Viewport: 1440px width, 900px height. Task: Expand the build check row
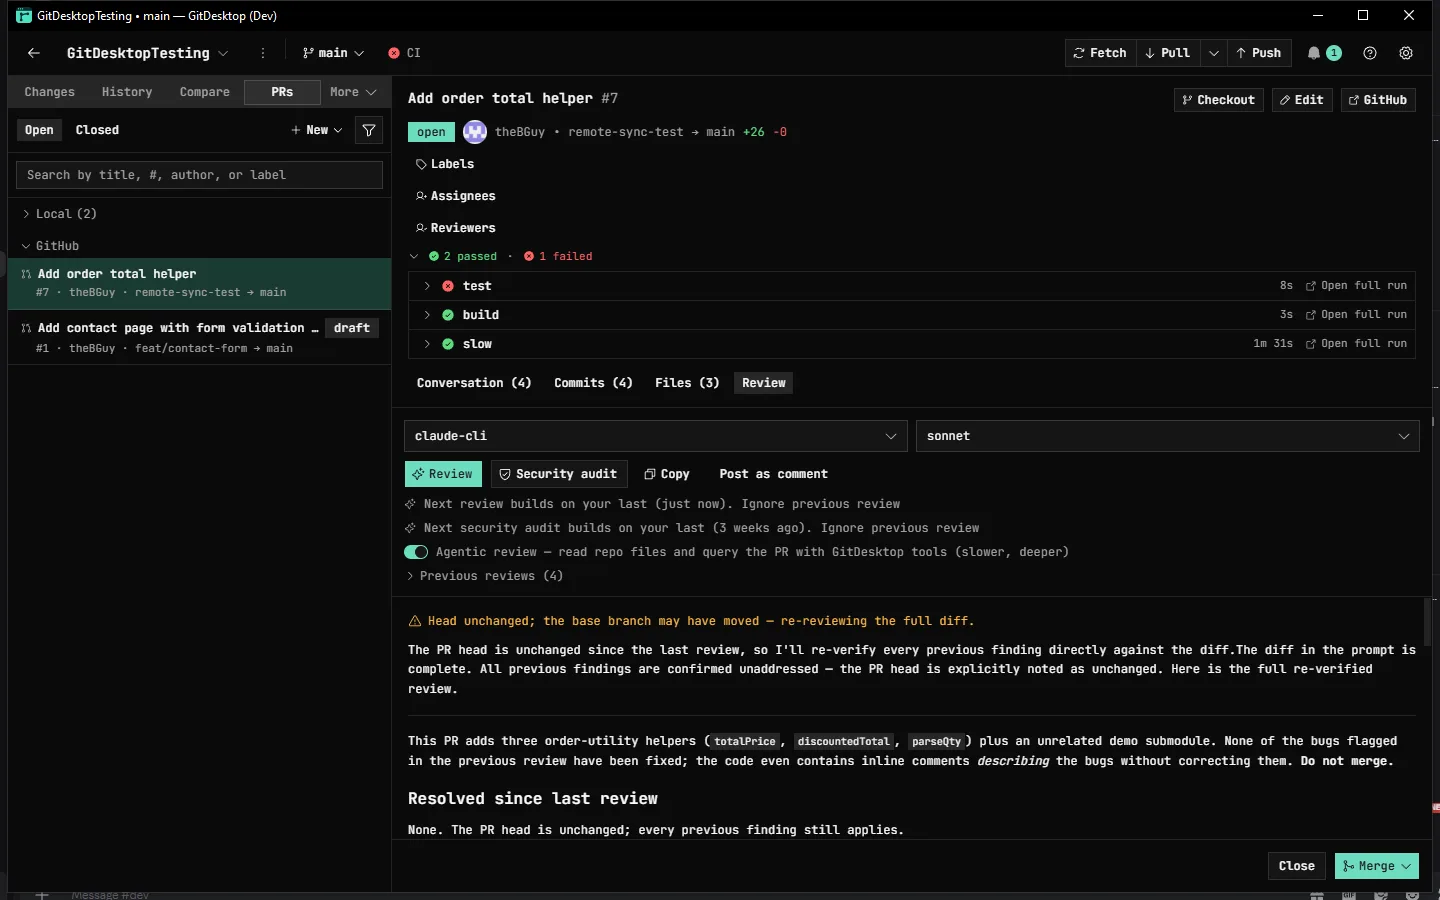coord(427,315)
